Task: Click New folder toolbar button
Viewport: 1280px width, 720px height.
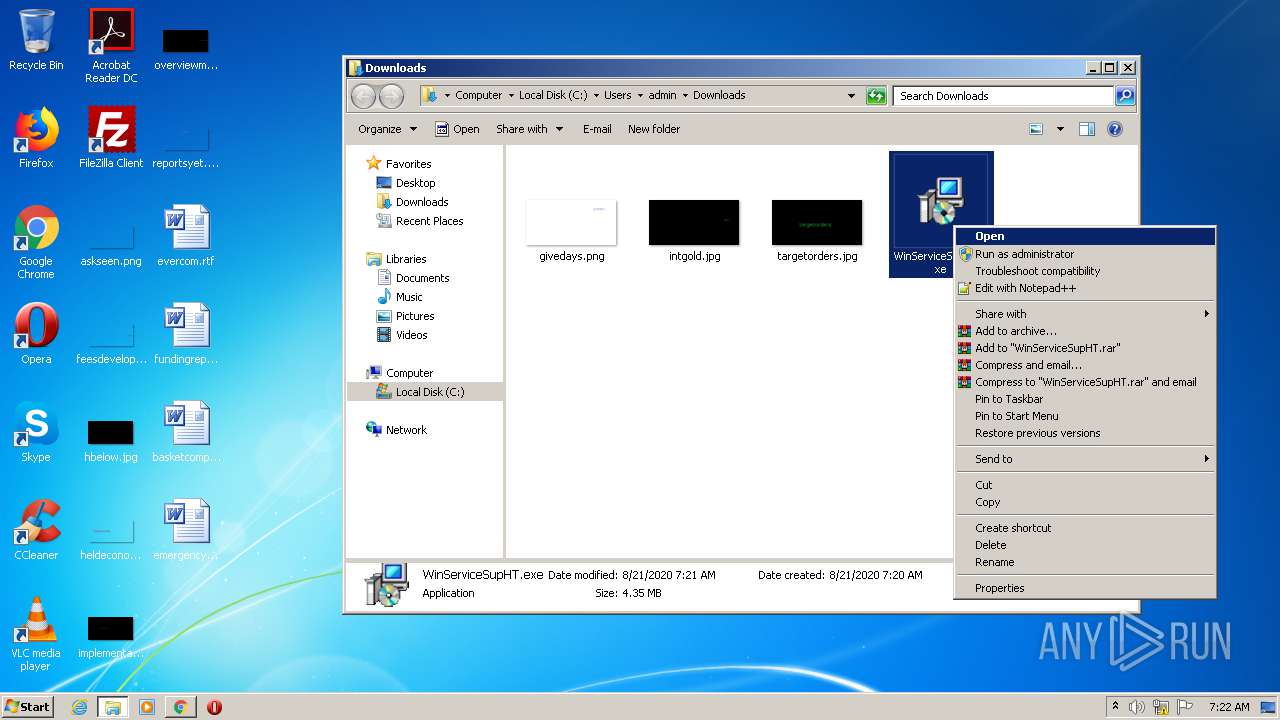Action: (x=654, y=129)
